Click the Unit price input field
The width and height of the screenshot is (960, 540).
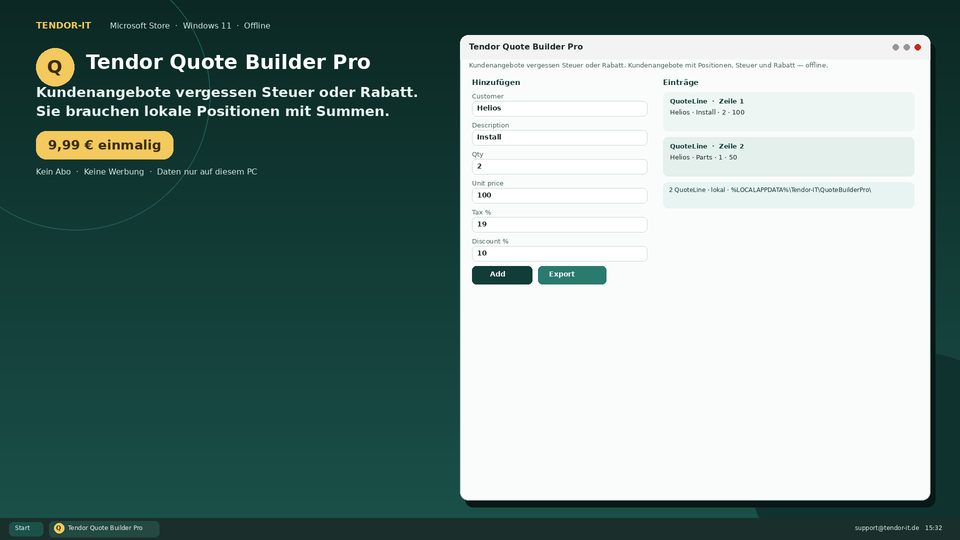tap(559, 195)
